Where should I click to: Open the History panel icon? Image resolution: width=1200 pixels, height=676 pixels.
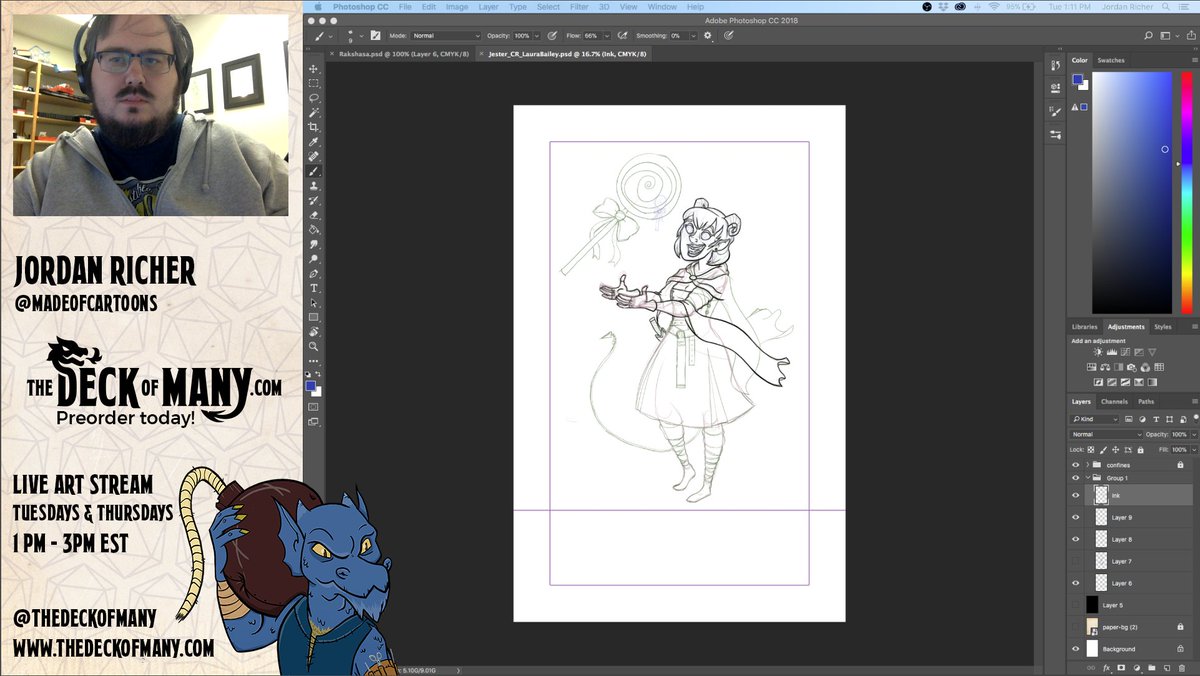pyautogui.click(x=1056, y=65)
